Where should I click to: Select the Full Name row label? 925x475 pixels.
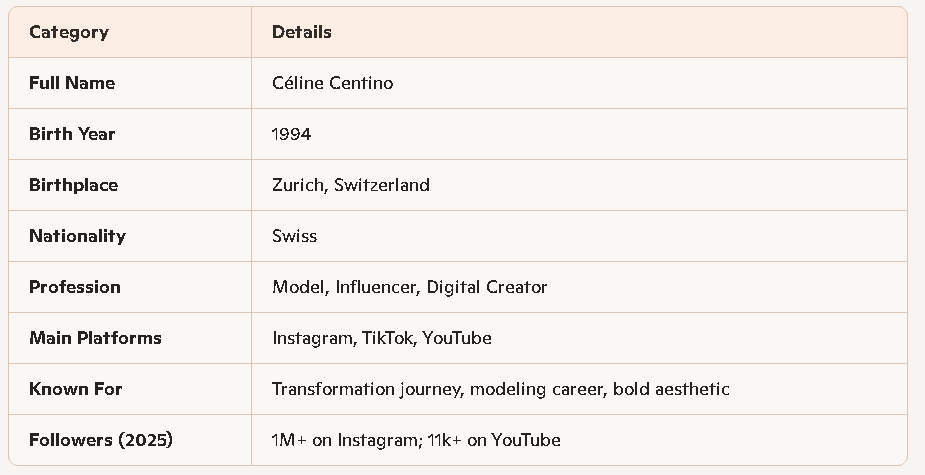72,83
